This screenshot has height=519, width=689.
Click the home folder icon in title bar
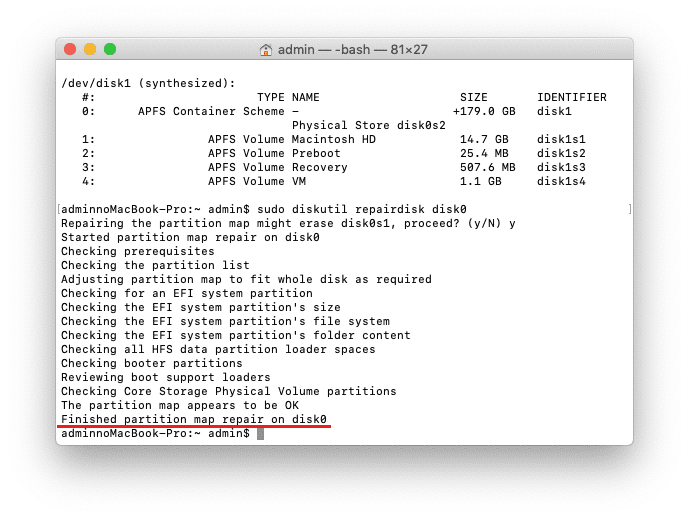pos(266,50)
